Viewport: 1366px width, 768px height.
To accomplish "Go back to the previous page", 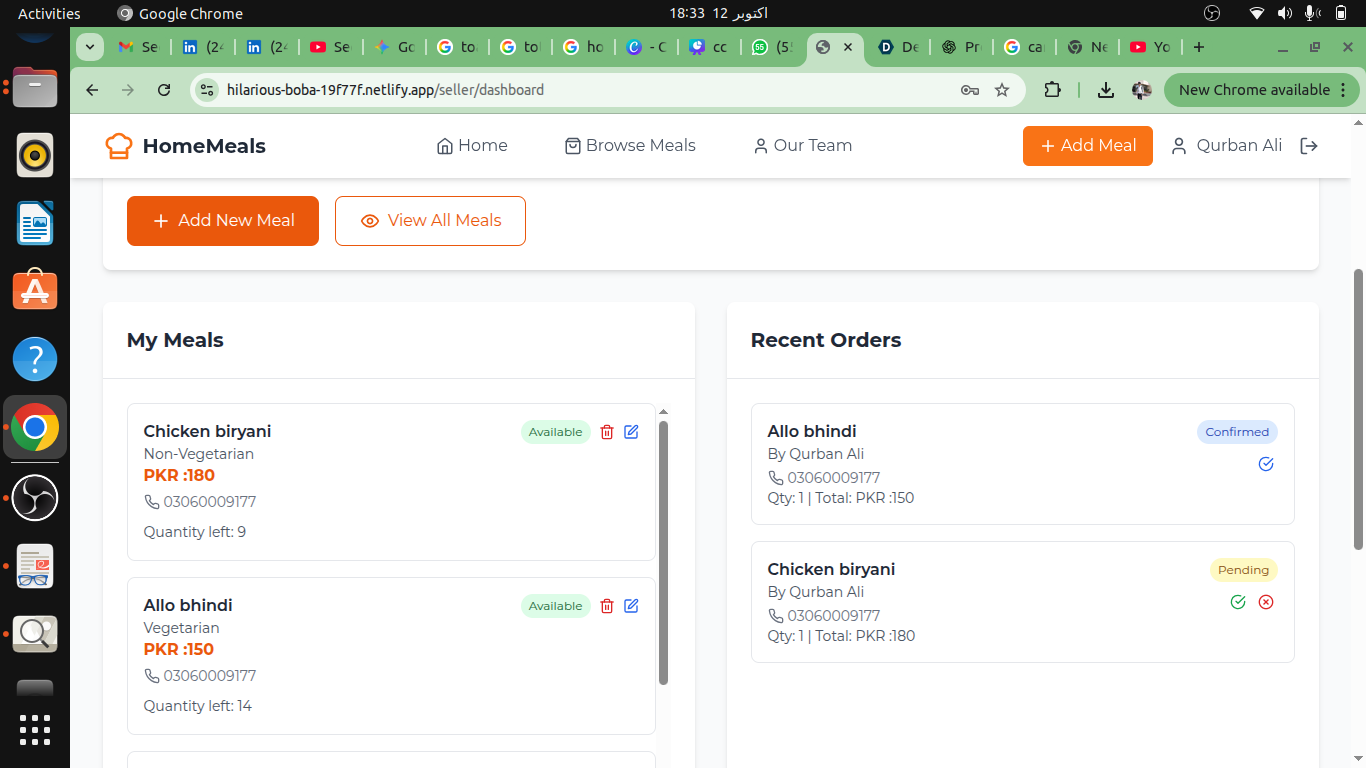I will [92, 90].
